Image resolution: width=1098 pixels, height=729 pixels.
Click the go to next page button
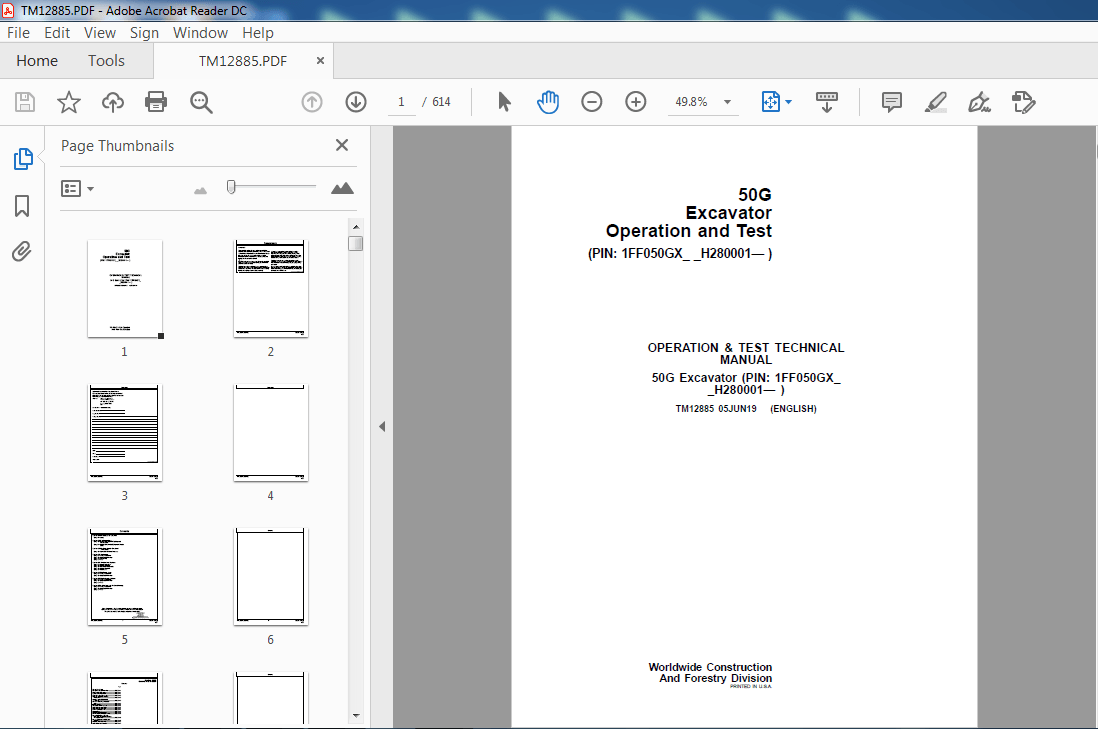[355, 101]
